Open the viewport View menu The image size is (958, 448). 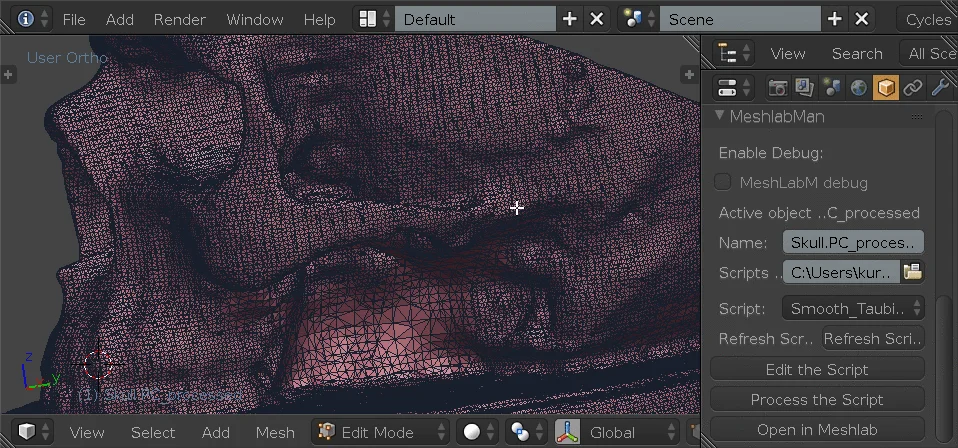pyautogui.click(x=87, y=433)
